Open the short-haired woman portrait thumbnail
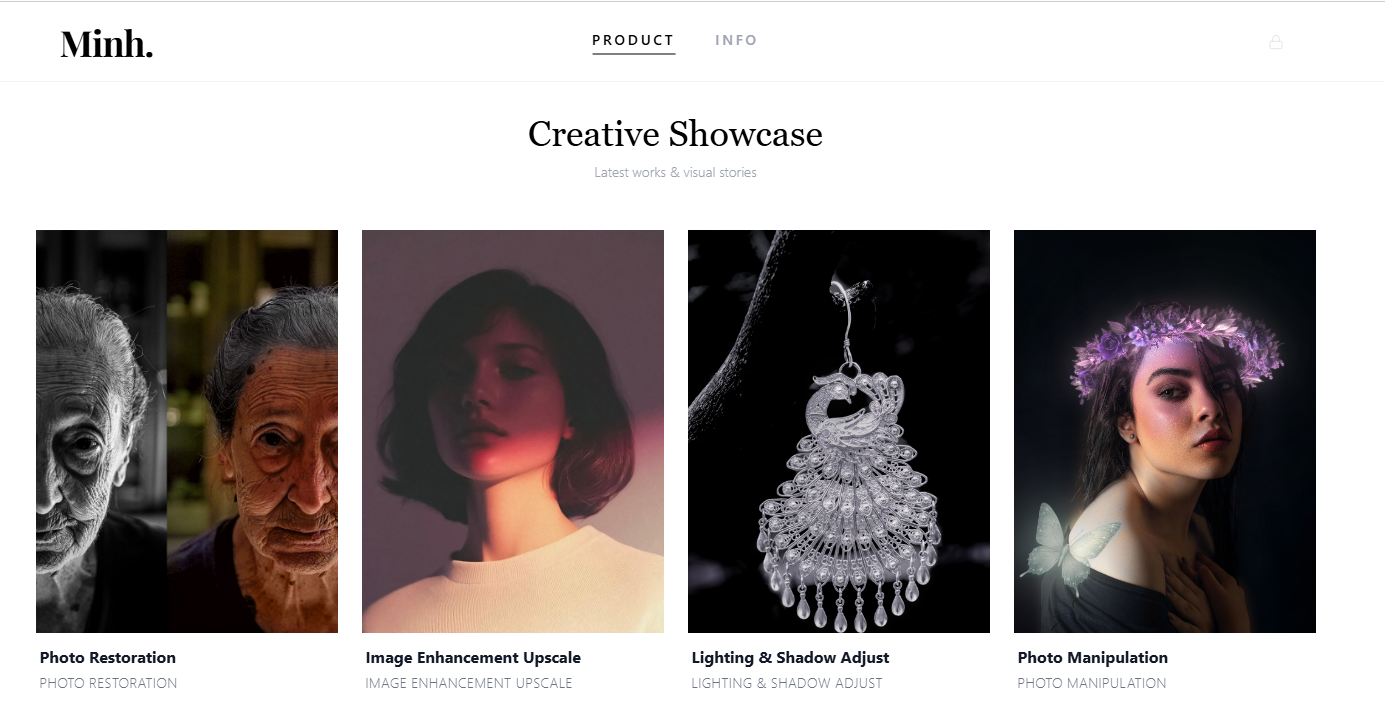Screen dimensions: 1385x716 513,431
